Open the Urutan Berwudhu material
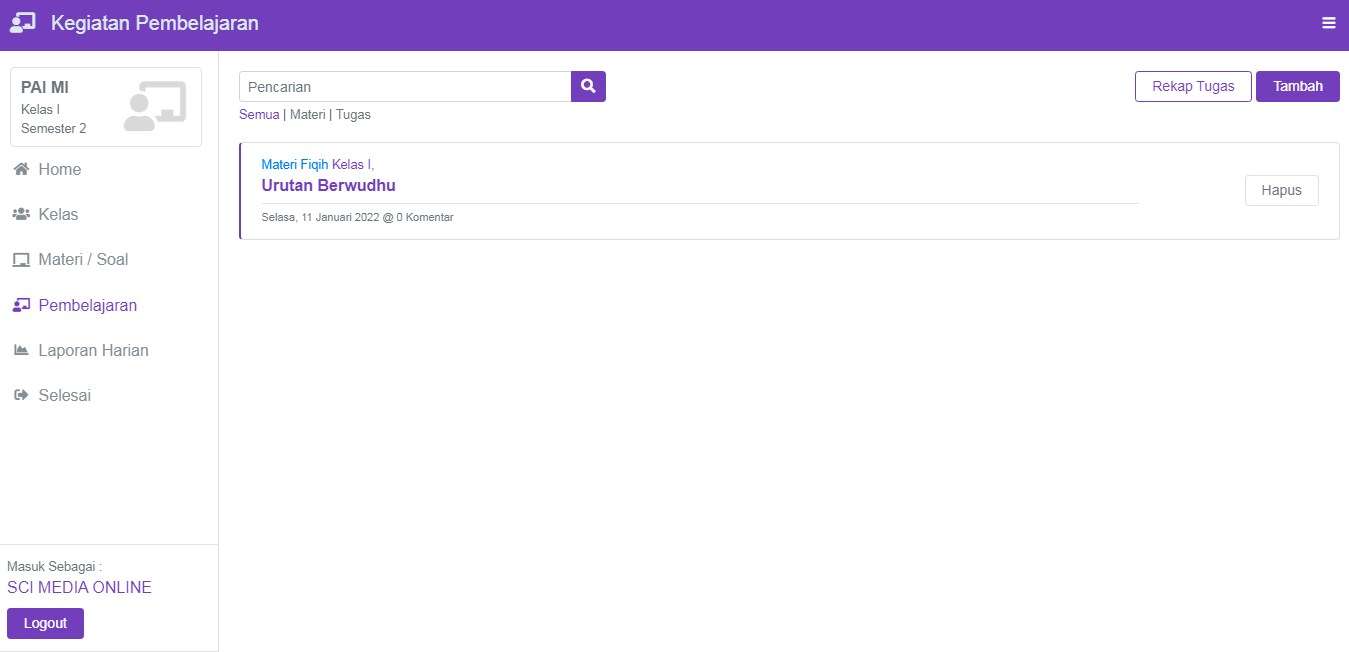This screenshot has height=652, width=1349. click(x=328, y=186)
